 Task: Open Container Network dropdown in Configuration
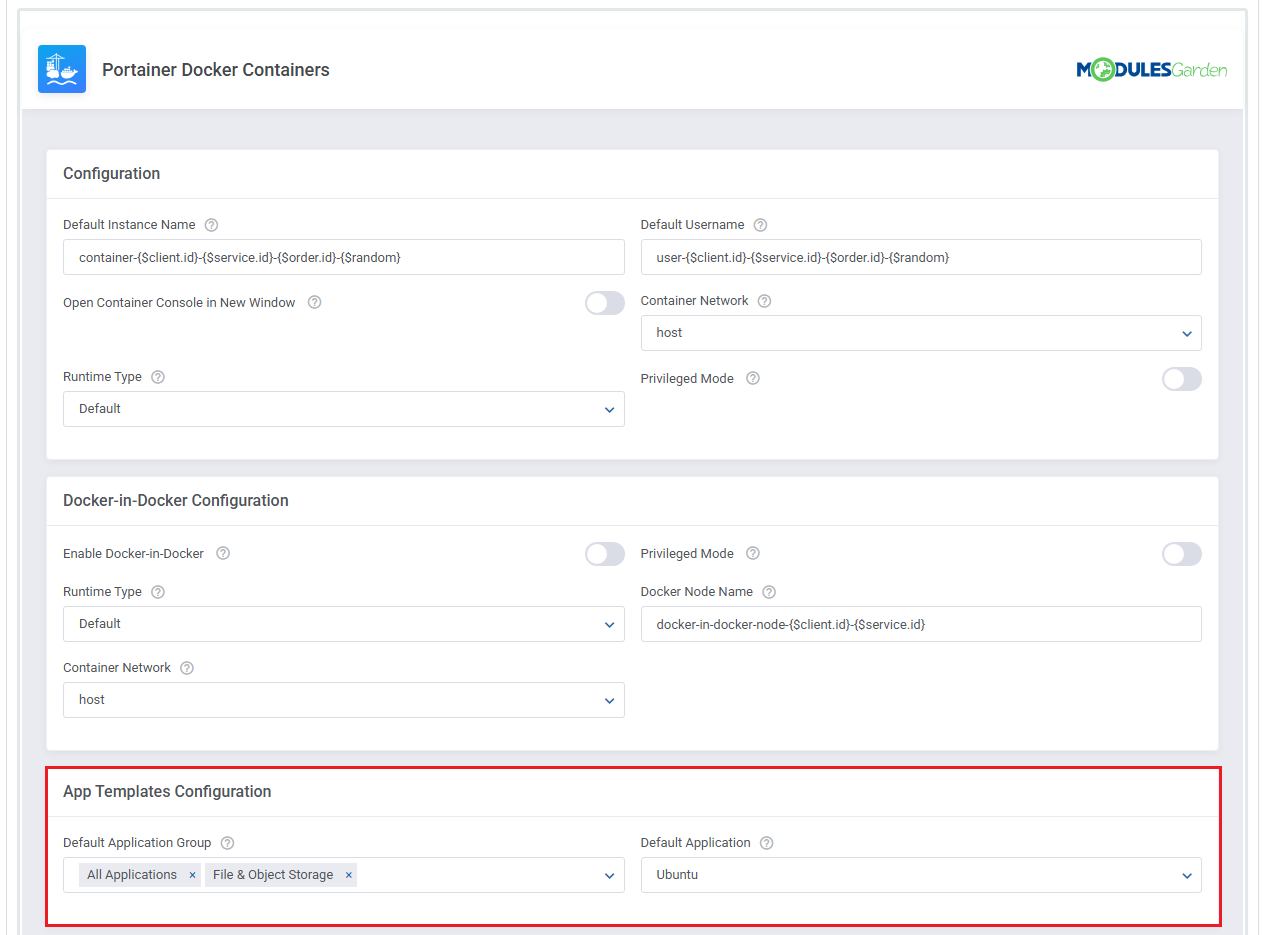point(921,333)
